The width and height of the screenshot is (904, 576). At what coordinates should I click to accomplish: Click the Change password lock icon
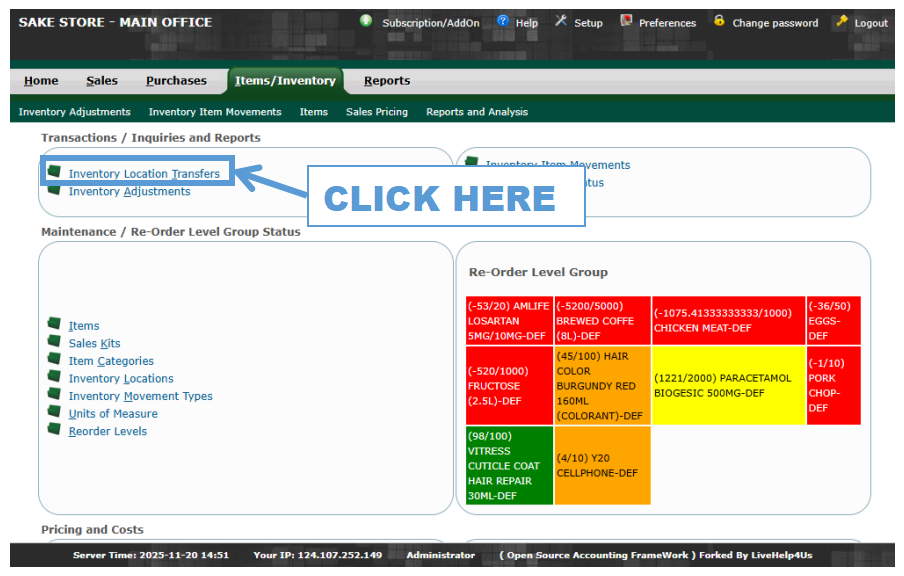pyautogui.click(x=719, y=21)
